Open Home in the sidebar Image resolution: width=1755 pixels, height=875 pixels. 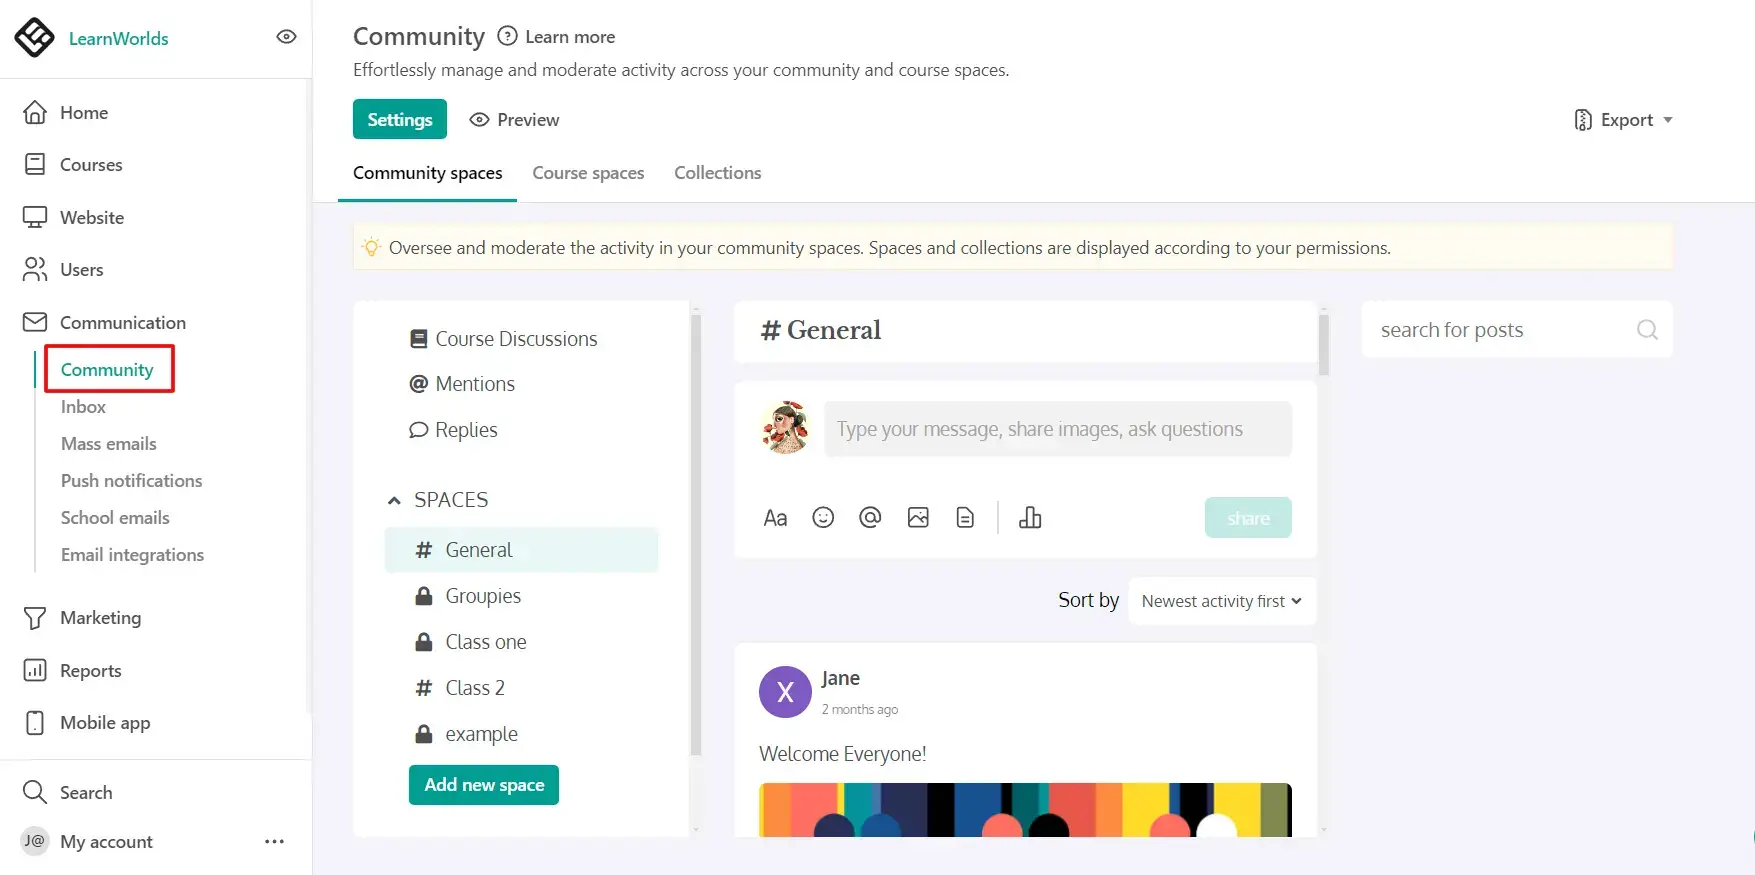click(84, 113)
